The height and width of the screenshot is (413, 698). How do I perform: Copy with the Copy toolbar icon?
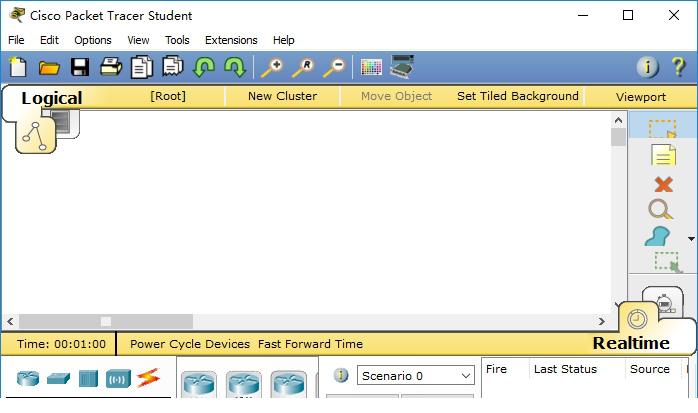point(142,67)
